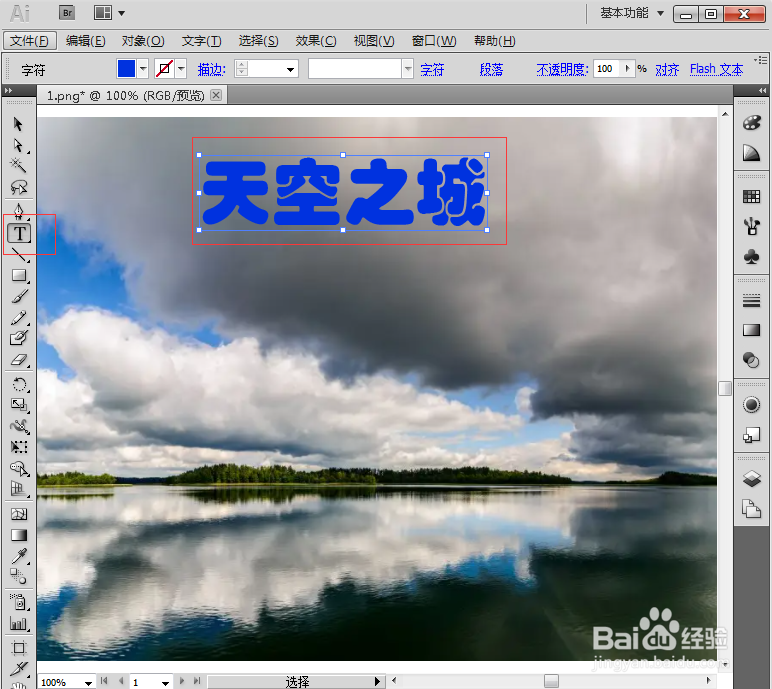Open the Stroke panel icon
Screen dimensions: 772x689
click(x=751, y=300)
